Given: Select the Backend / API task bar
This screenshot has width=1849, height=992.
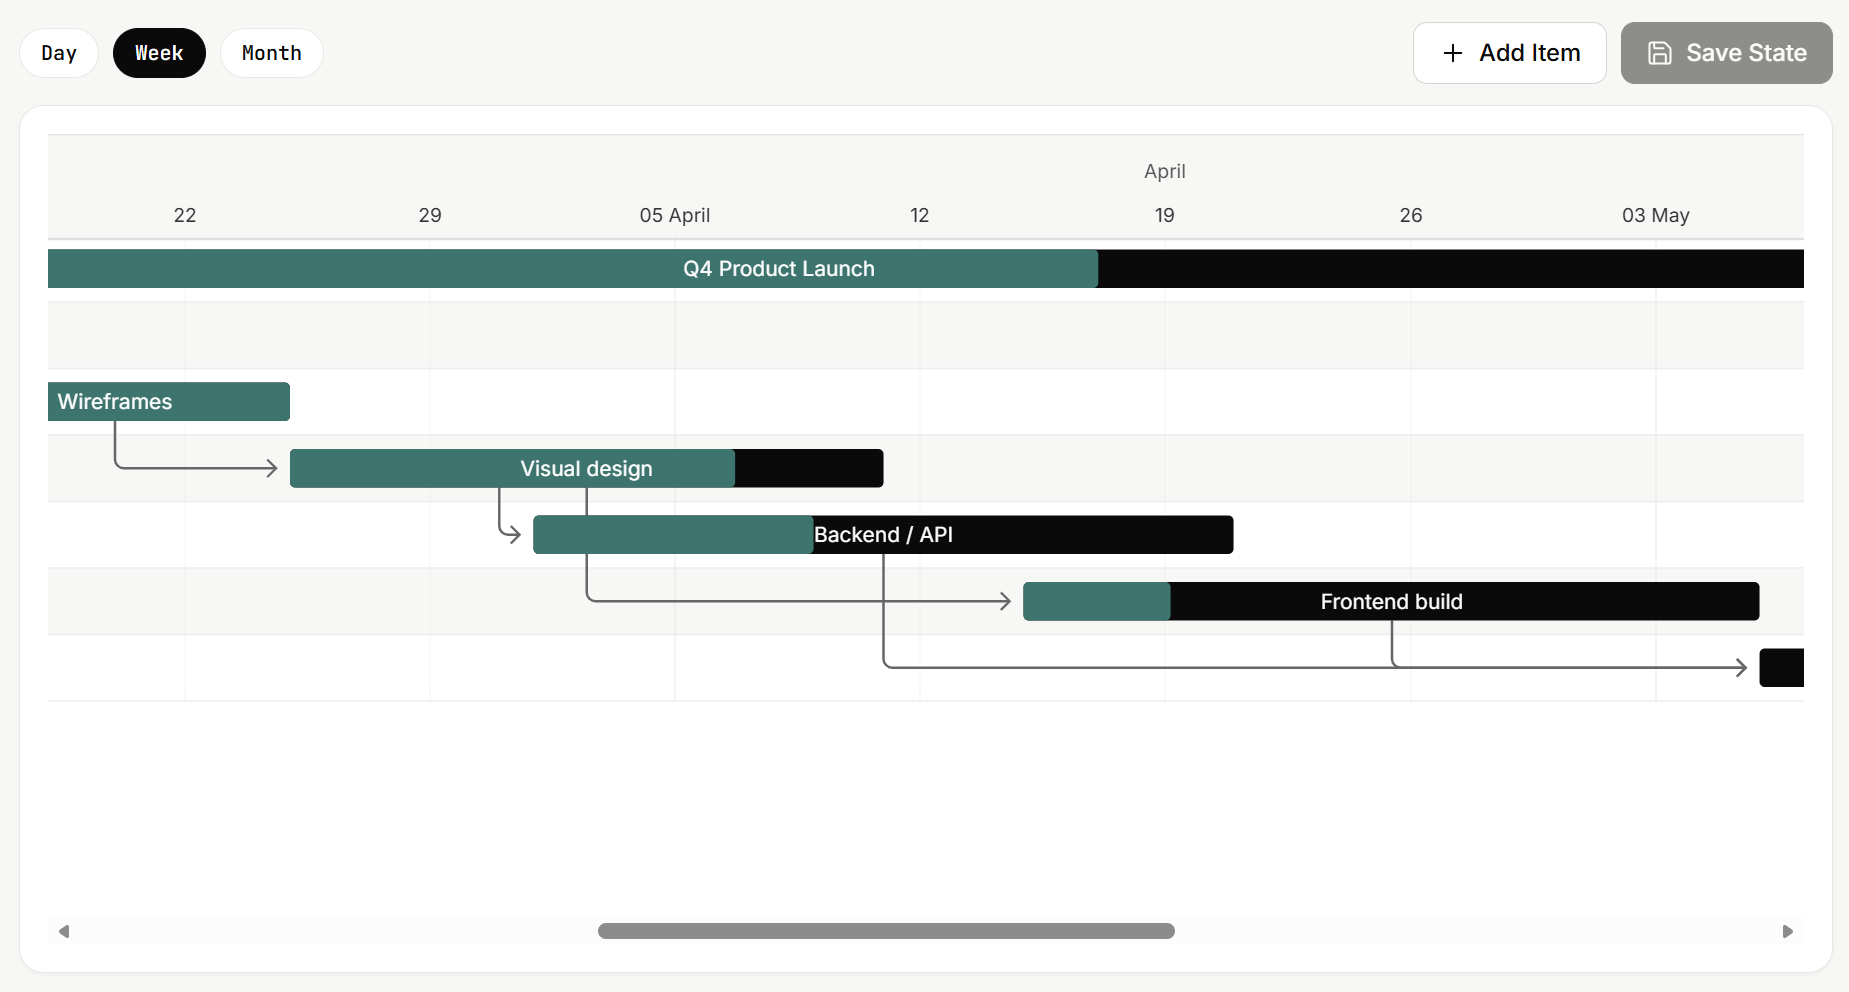Looking at the screenshot, I should click(x=883, y=535).
